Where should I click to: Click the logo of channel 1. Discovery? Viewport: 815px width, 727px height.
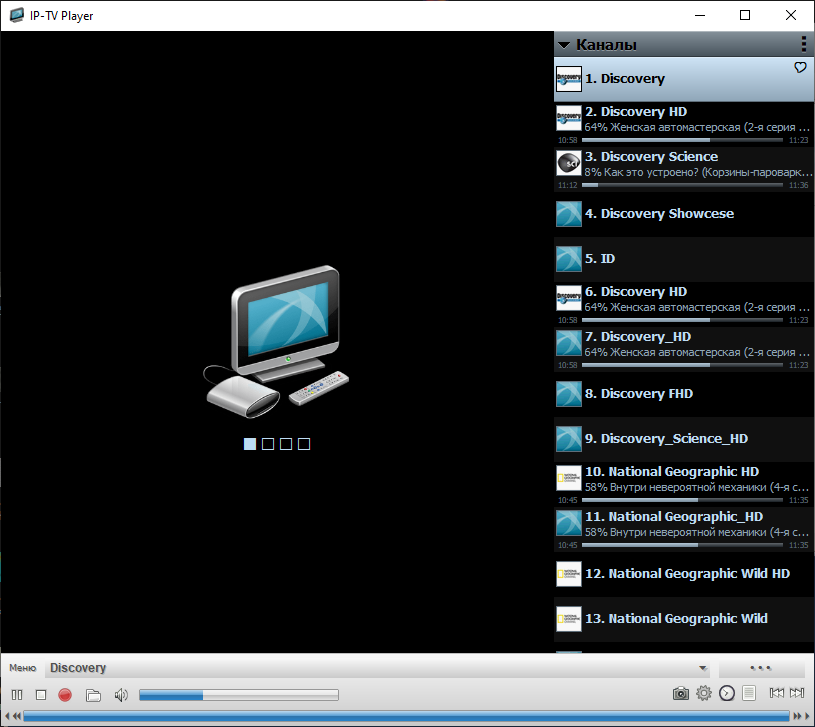[569, 79]
